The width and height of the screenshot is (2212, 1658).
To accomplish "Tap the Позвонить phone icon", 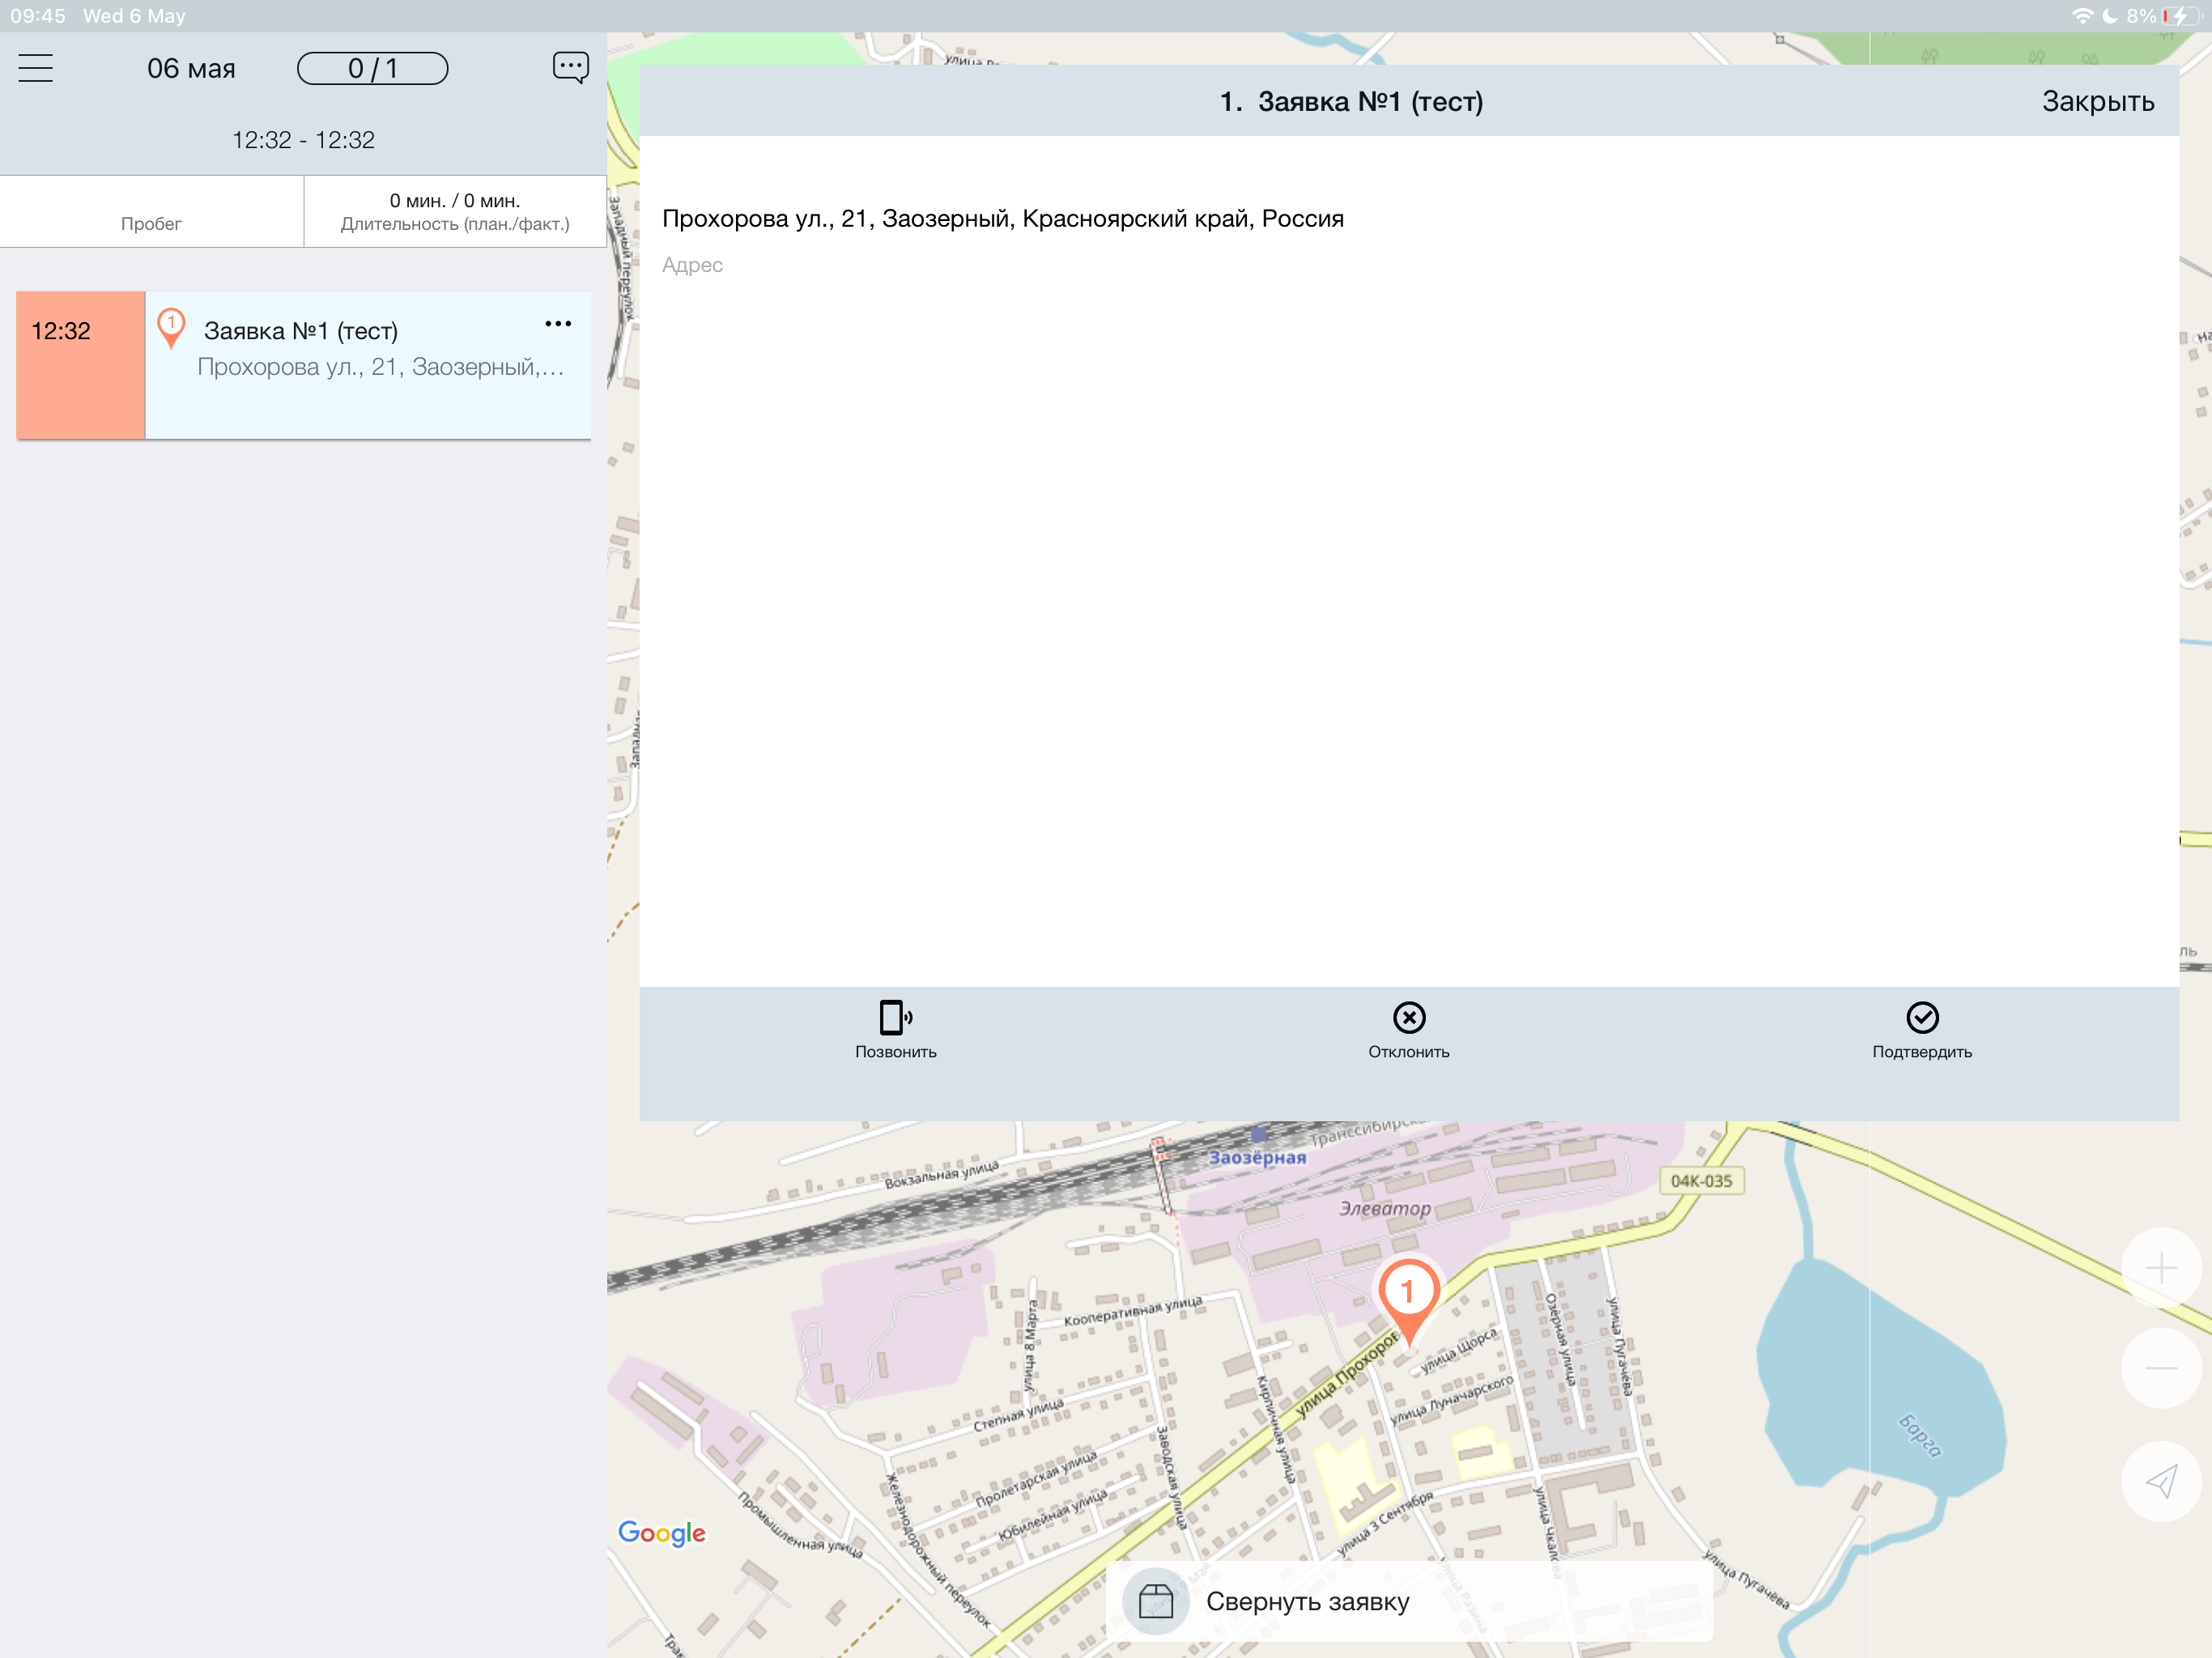I will [x=895, y=1017].
